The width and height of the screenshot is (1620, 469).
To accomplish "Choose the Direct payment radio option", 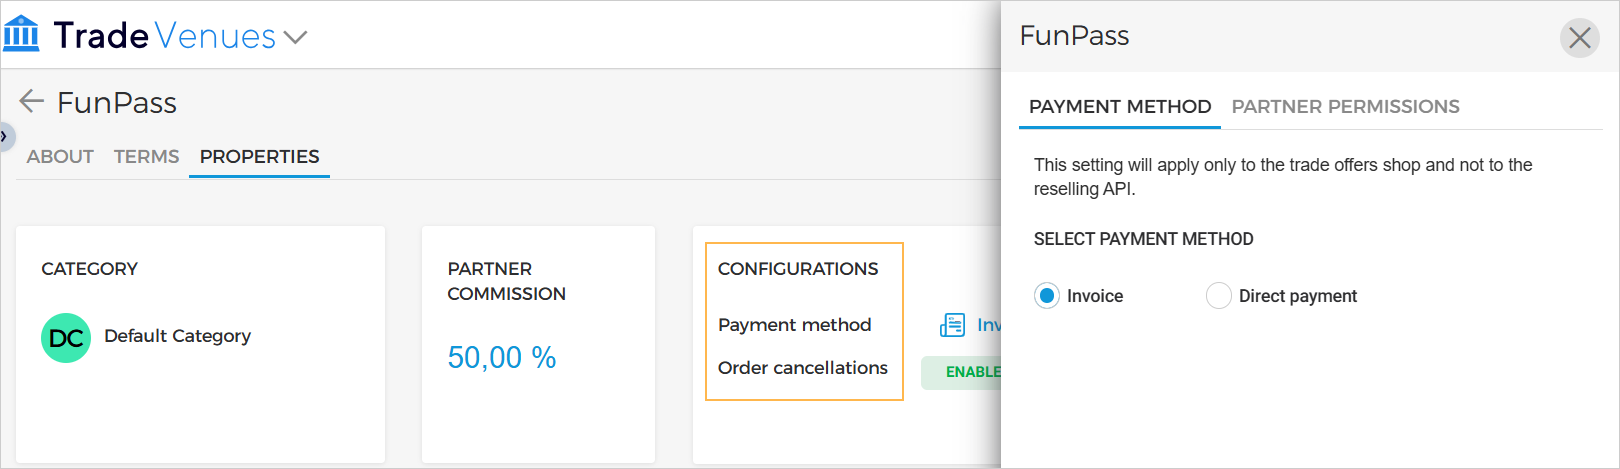I will pos(1219,296).
